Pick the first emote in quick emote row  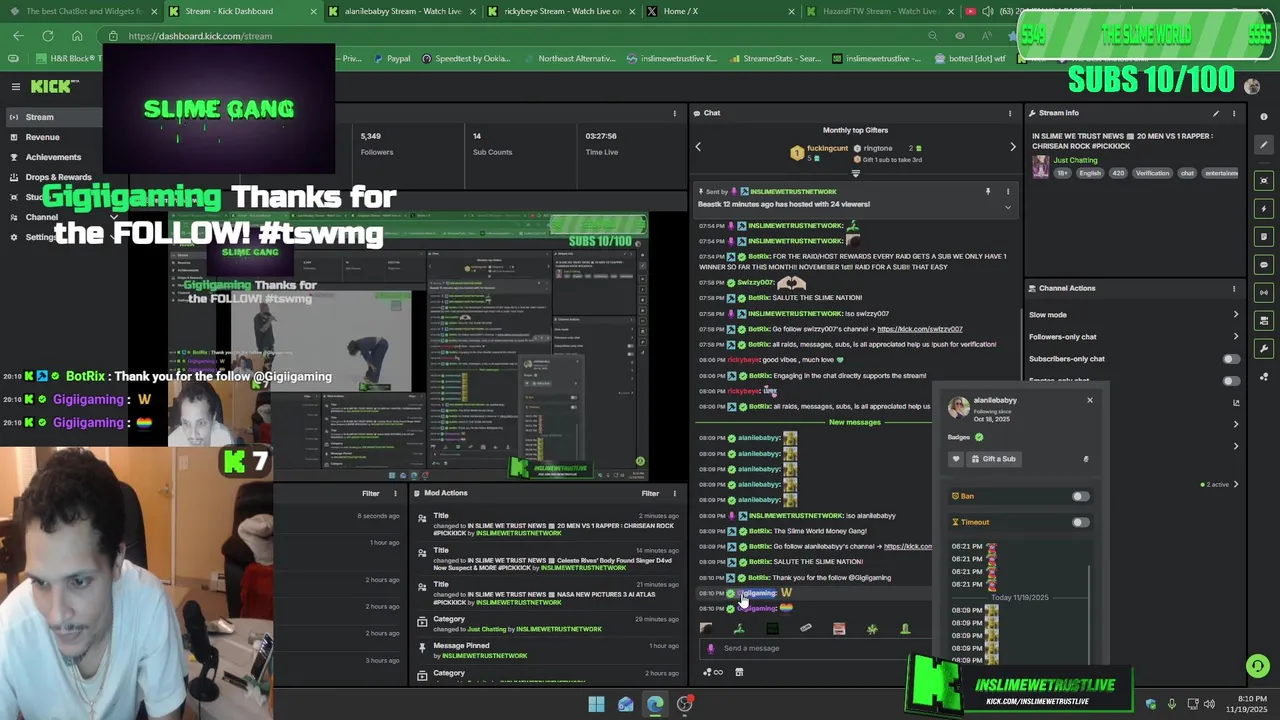[x=706, y=628]
